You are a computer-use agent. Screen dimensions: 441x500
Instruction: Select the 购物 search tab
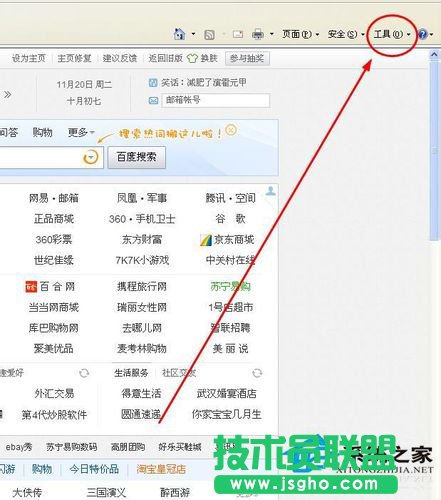click(42, 132)
